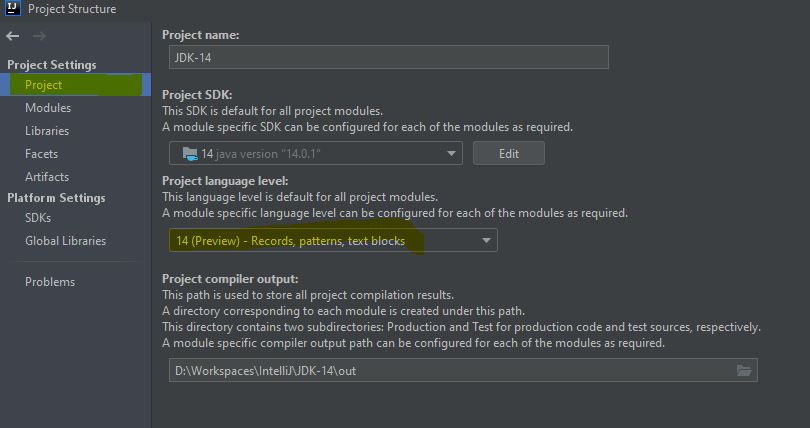Screen dimensions: 810x428
Task: Open the Artifacts settings page
Action: [x=47, y=177]
